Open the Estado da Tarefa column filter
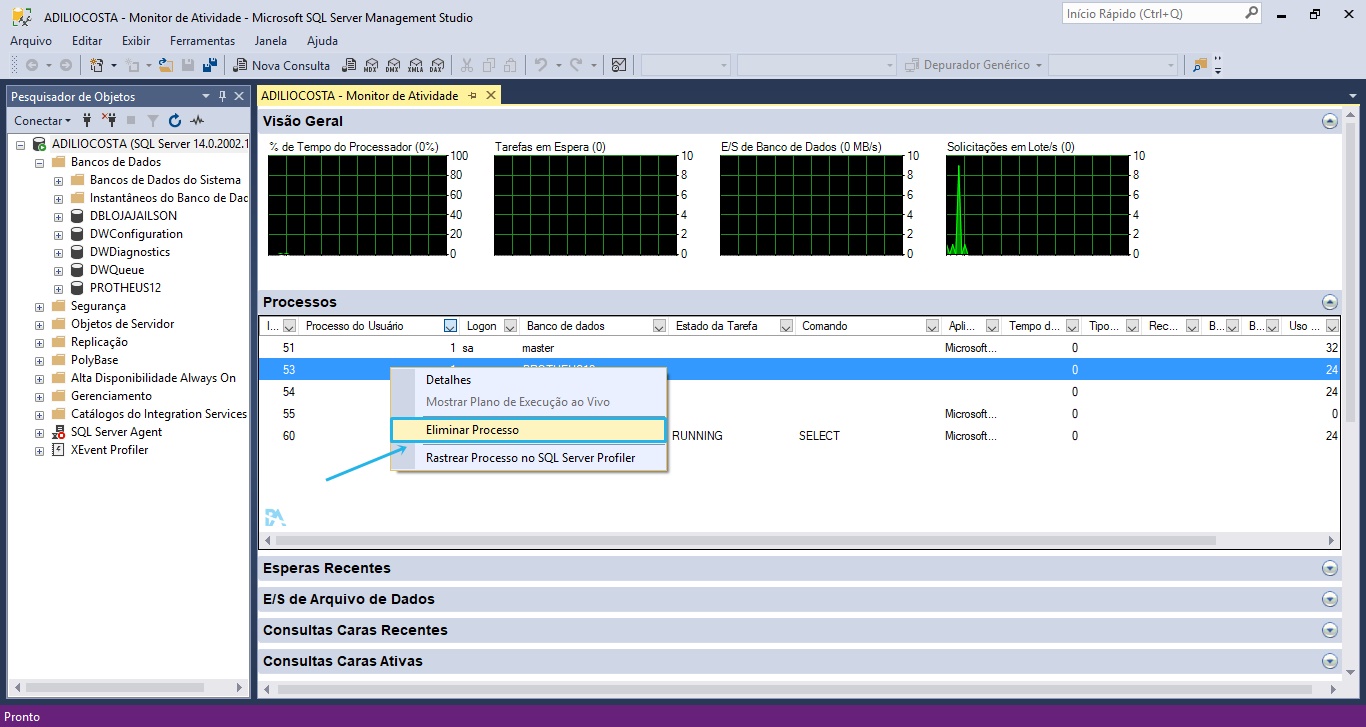Image resolution: width=1366 pixels, height=727 pixels. point(786,326)
